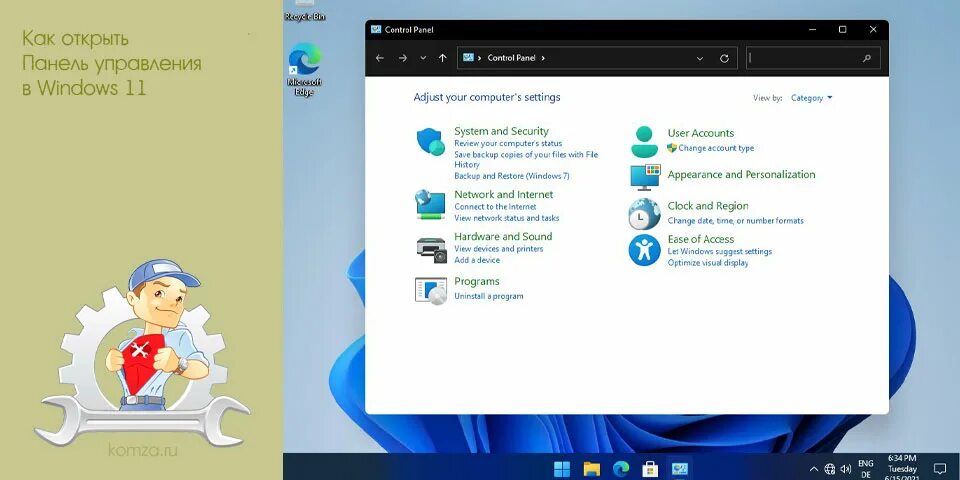Open View devices and printers link
The image size is (960, 480).
[498, 249]
